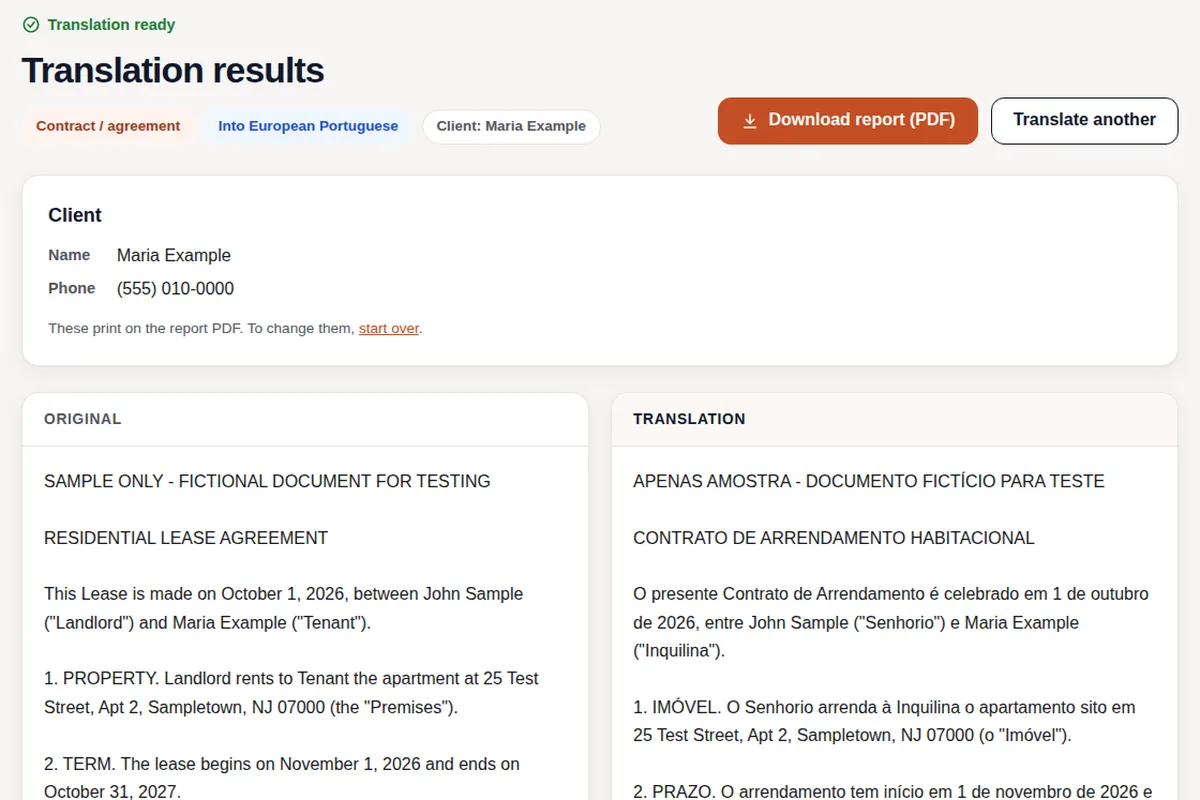Viewport: 1200px width, 800px height.
Task: Click the Name field label
Action: pos(69,255)
